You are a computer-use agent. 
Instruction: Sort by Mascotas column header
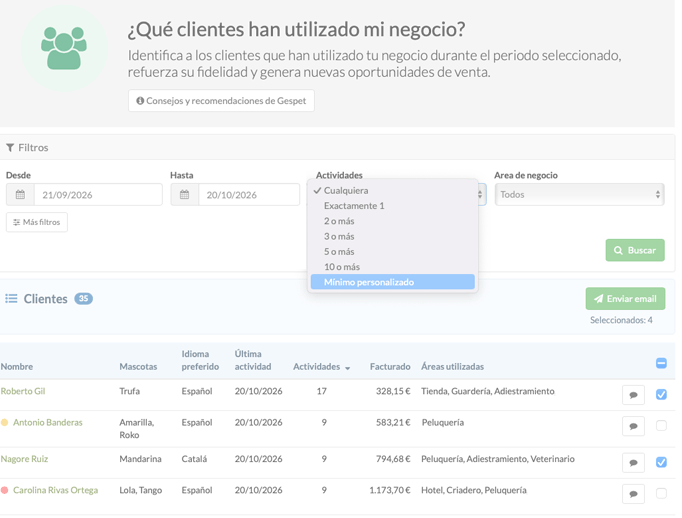click(138, 367)
